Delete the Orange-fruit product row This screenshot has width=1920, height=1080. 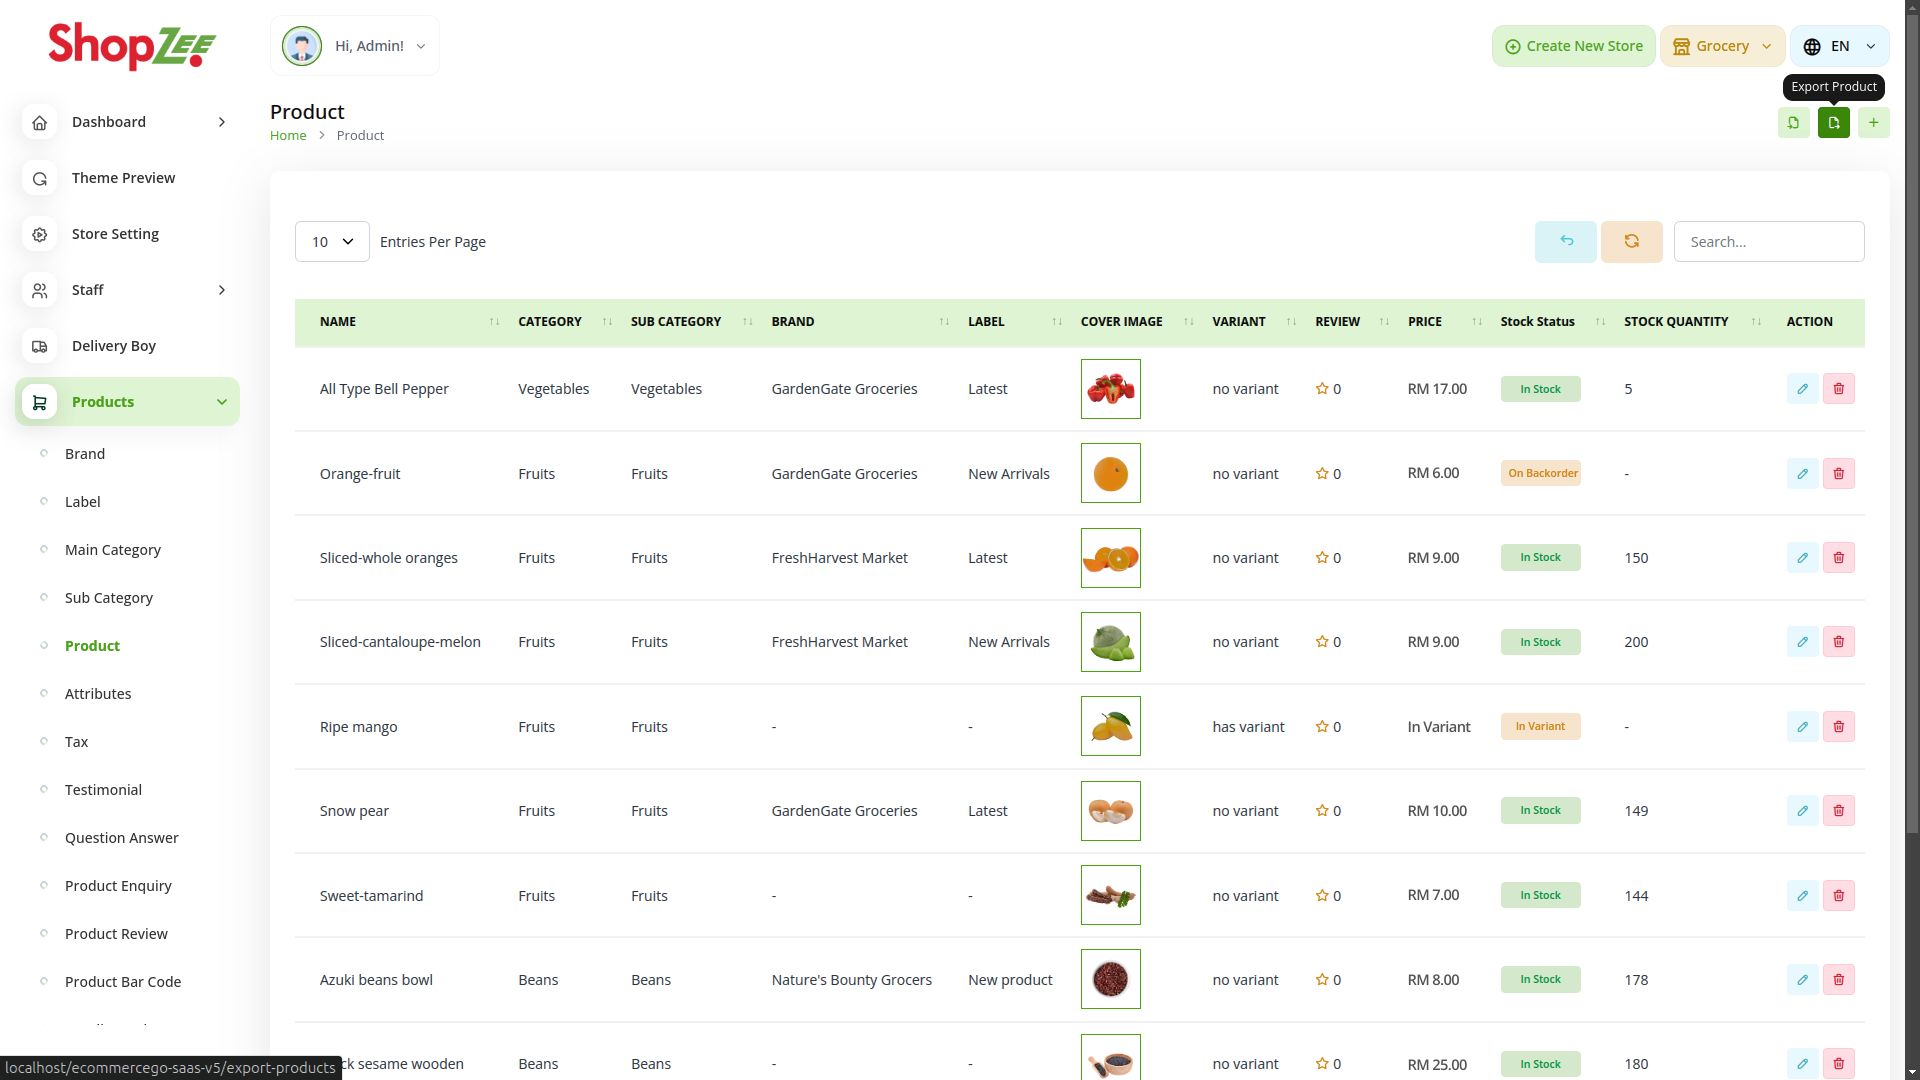(1838, 474)
